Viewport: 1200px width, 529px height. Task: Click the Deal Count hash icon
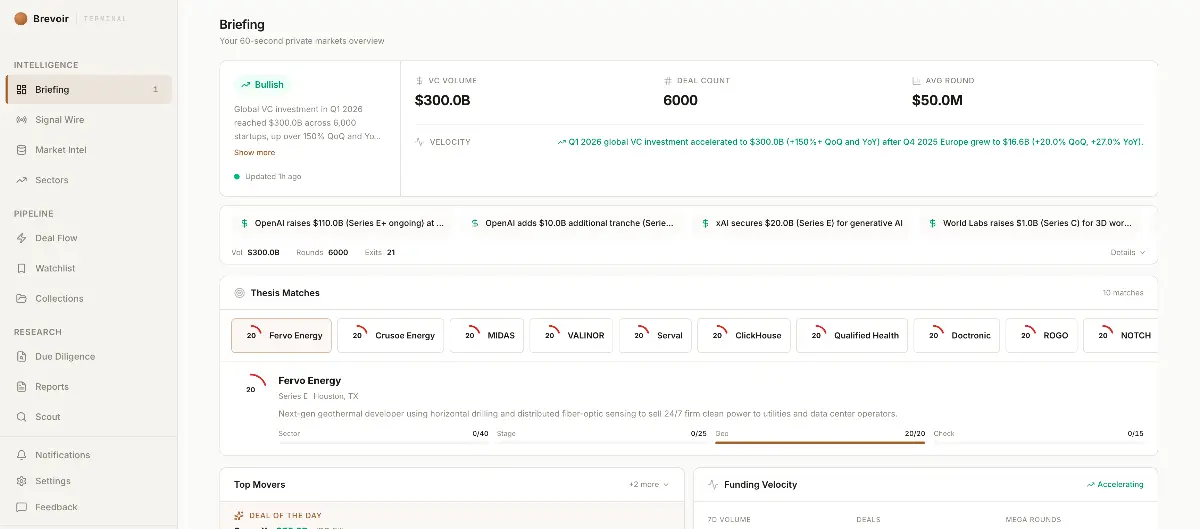[x=667, y=81]
